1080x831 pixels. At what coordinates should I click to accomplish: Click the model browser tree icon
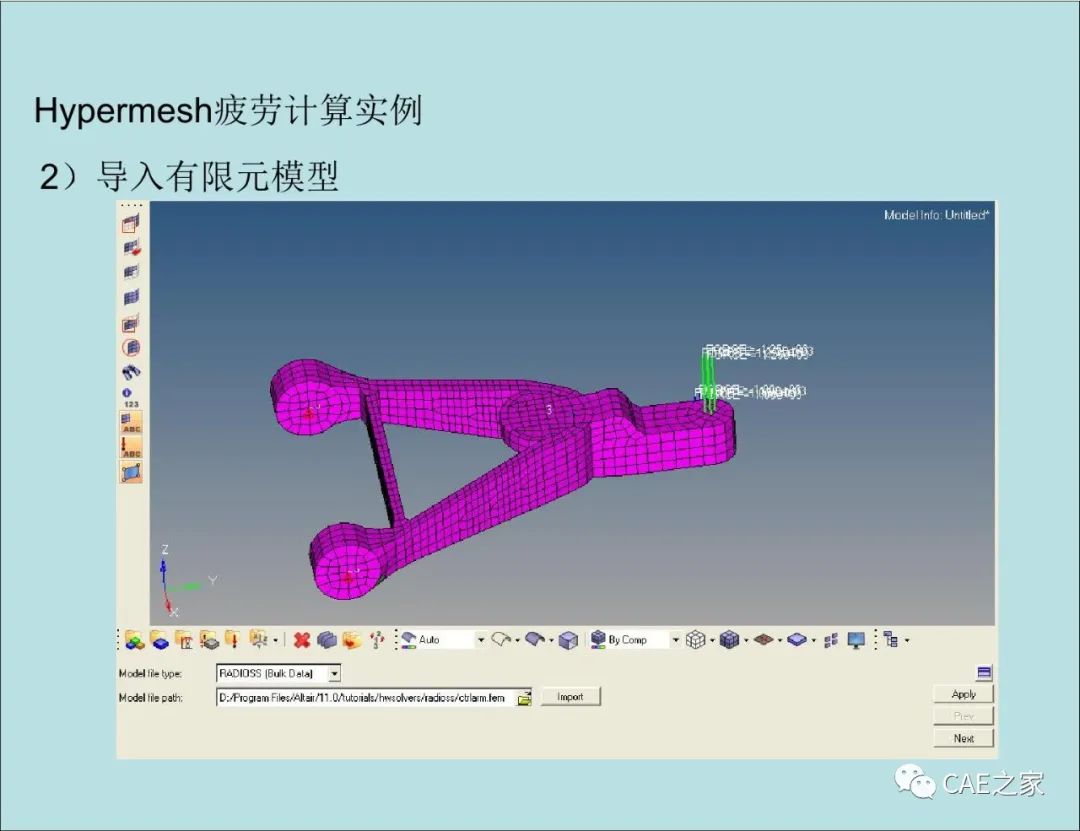[891, 640]
